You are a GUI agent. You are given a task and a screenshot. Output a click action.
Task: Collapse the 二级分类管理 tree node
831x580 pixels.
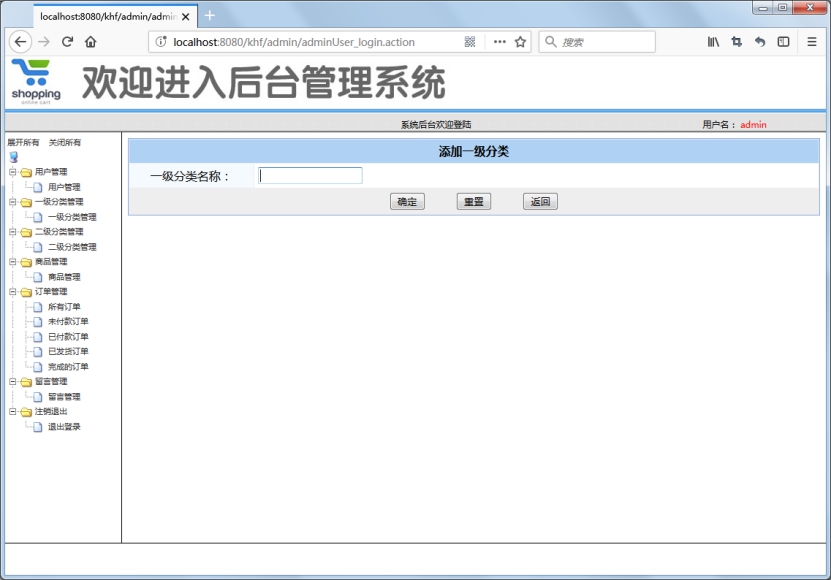13,232
